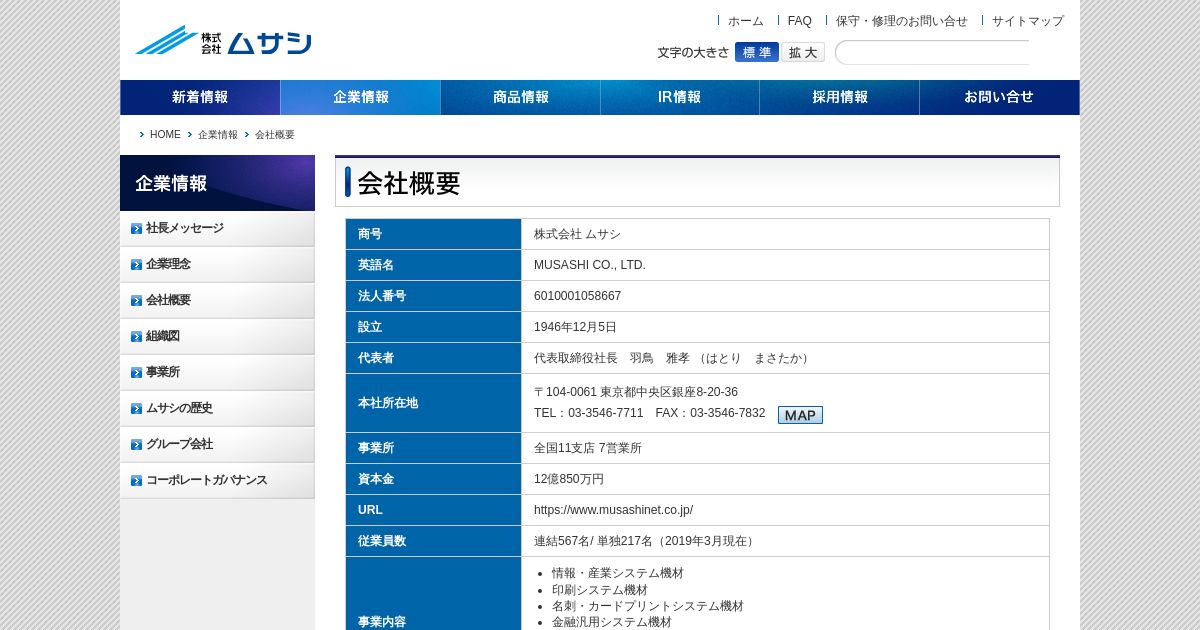This screenshot has width=1200, height=630.
Task: Open 会社概要 in the sidebar
Action: point(217,300)
